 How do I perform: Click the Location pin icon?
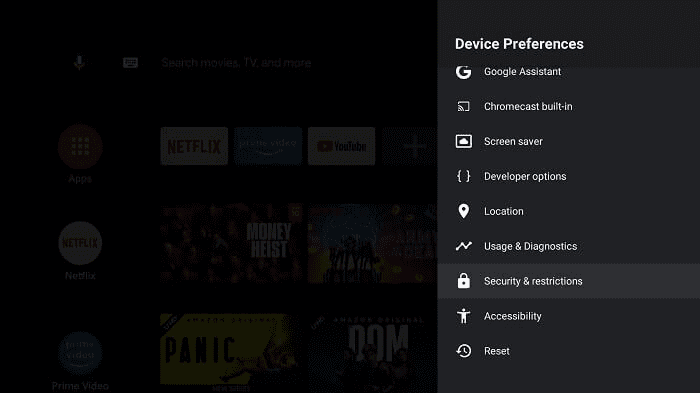[463, 211]
